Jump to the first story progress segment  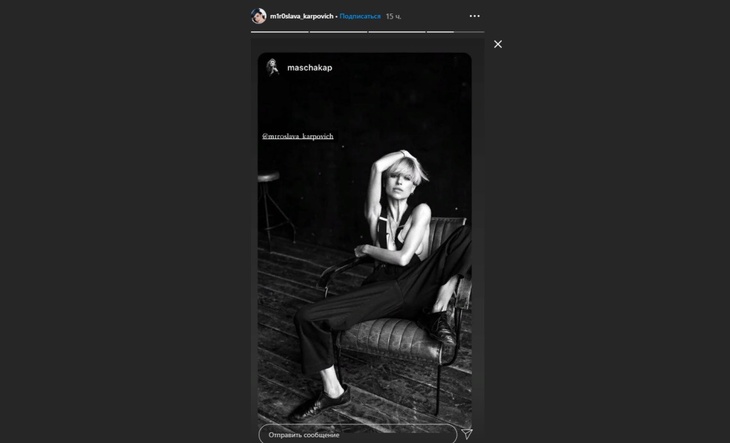(279, 32)
